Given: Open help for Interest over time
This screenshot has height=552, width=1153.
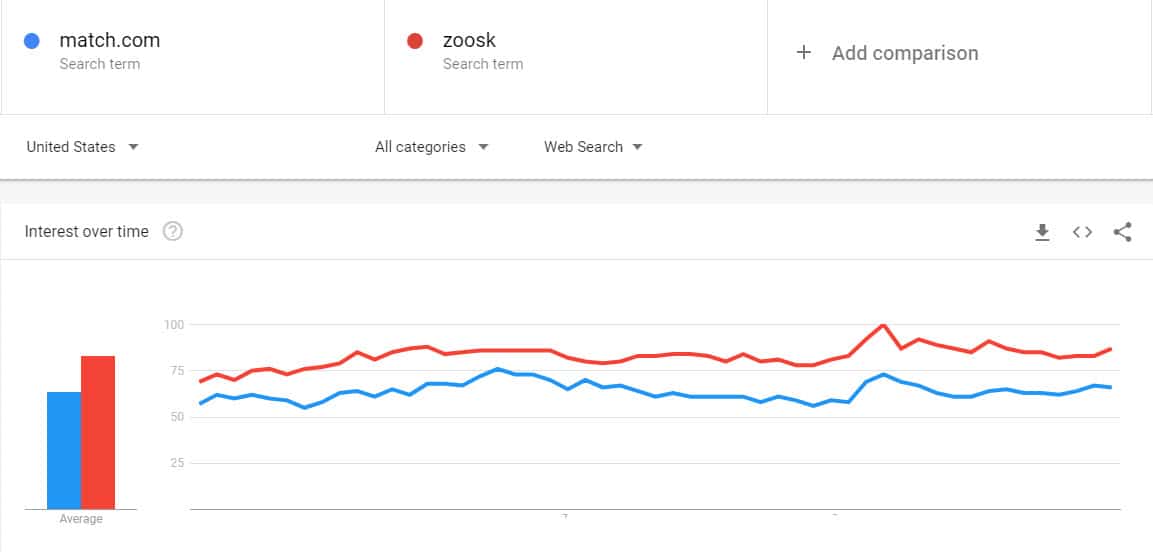Looking at the screenshot, I should tap(173, 232).
